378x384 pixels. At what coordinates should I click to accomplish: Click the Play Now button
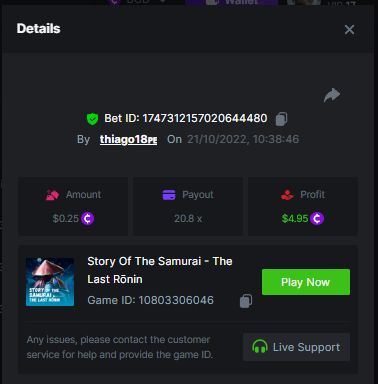click(x=306, y=282)
